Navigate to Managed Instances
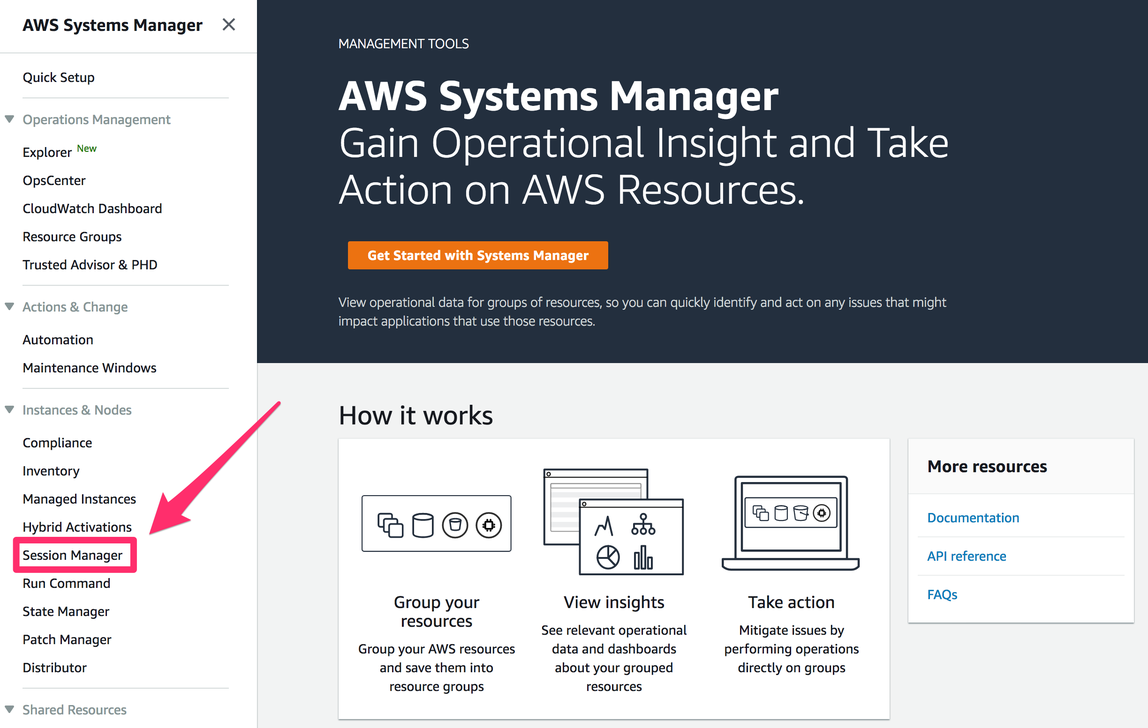Viewport: 1148px width, 728px height. (79, 499)
